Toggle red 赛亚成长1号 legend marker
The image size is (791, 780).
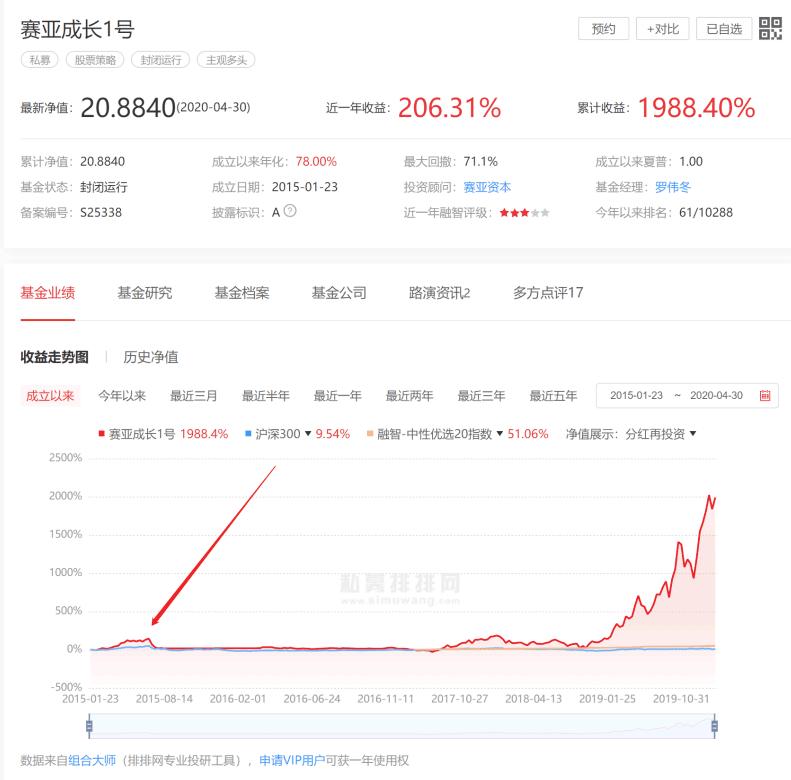pyautogui.click(x=101, y=434)
